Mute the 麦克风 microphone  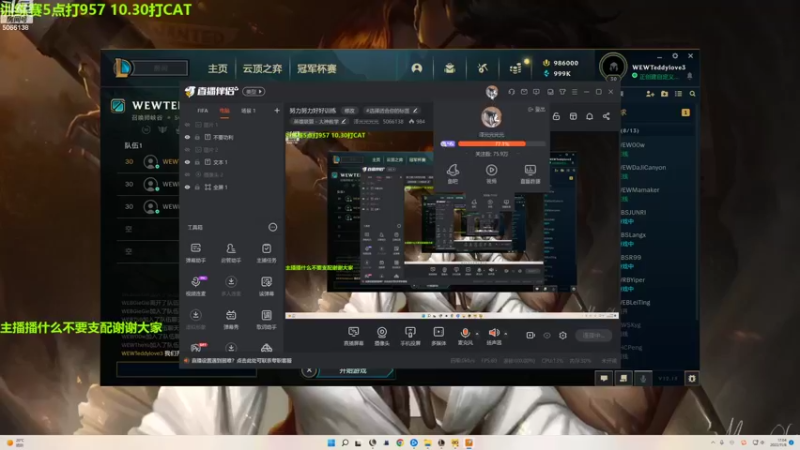(465, 333)
